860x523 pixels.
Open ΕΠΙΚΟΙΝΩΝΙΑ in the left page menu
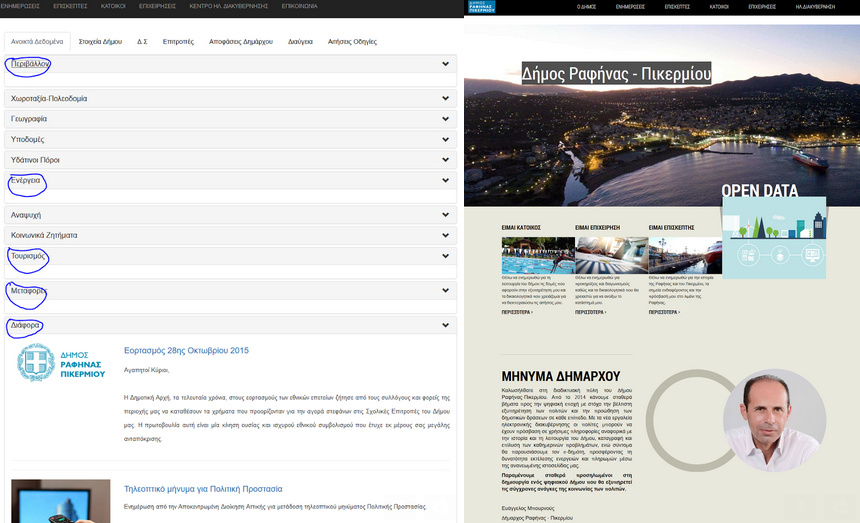pyautogui.click(x=299, y=6)
